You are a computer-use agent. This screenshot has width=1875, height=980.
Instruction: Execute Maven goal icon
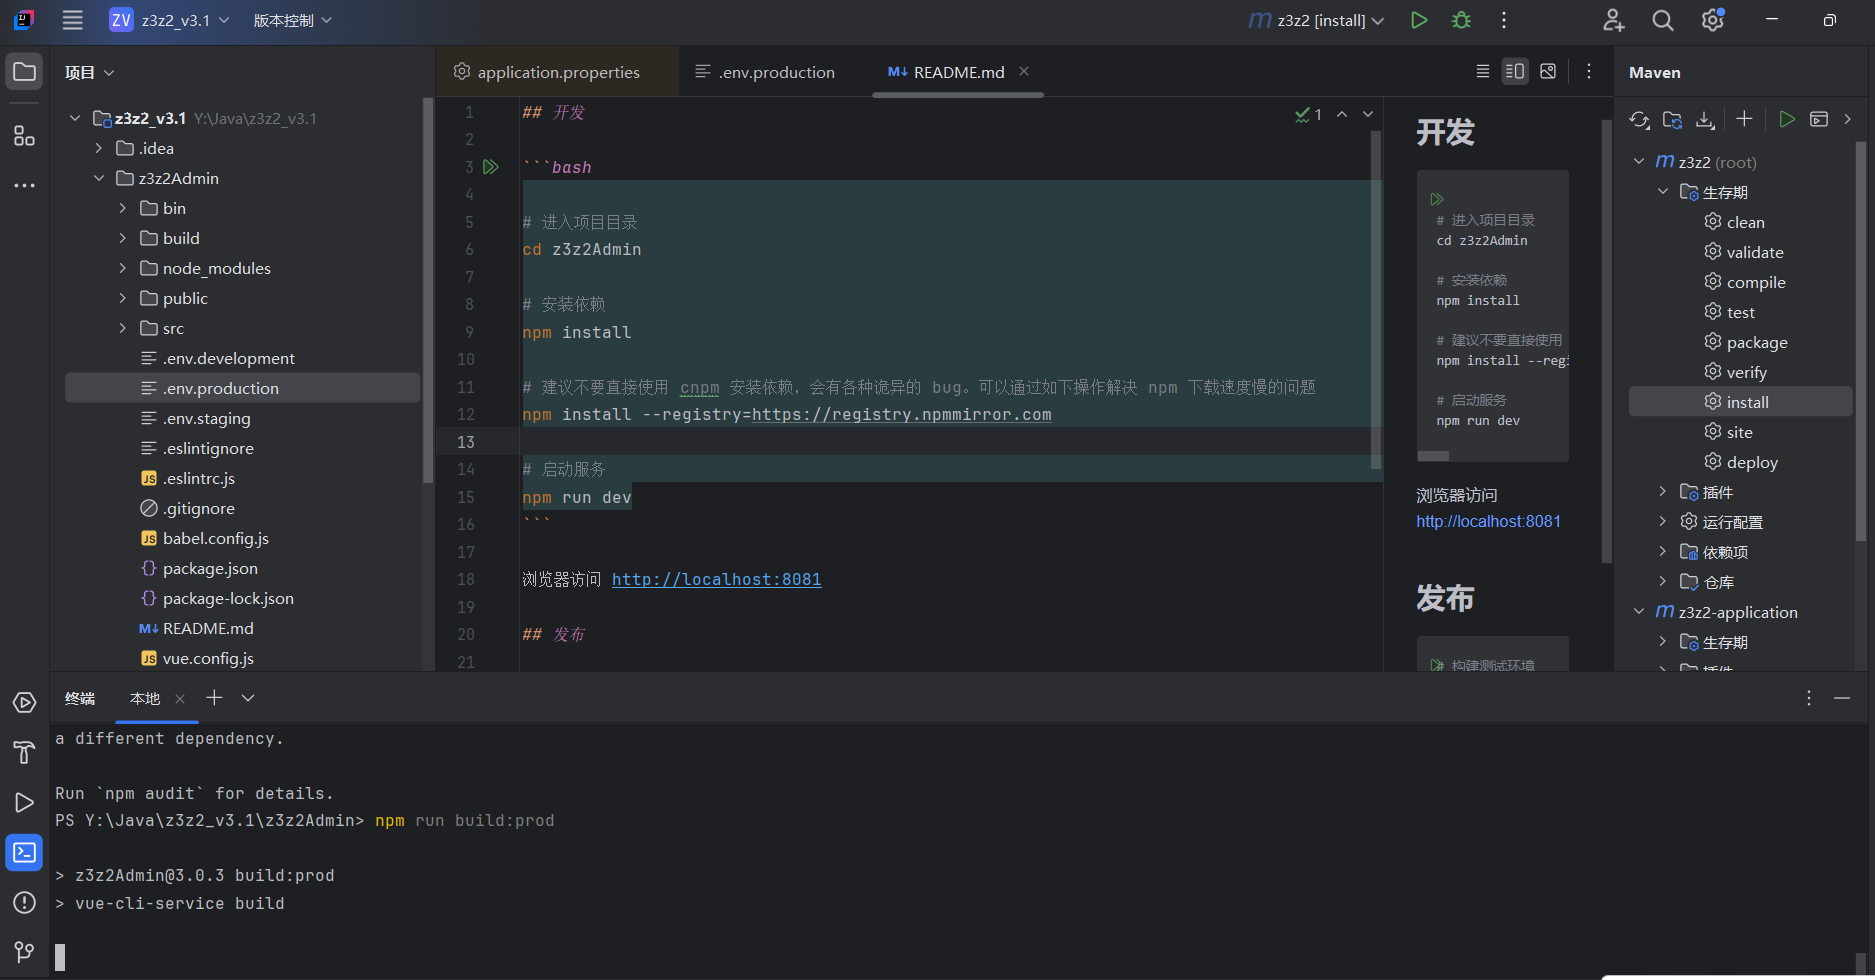(1819, 119)
